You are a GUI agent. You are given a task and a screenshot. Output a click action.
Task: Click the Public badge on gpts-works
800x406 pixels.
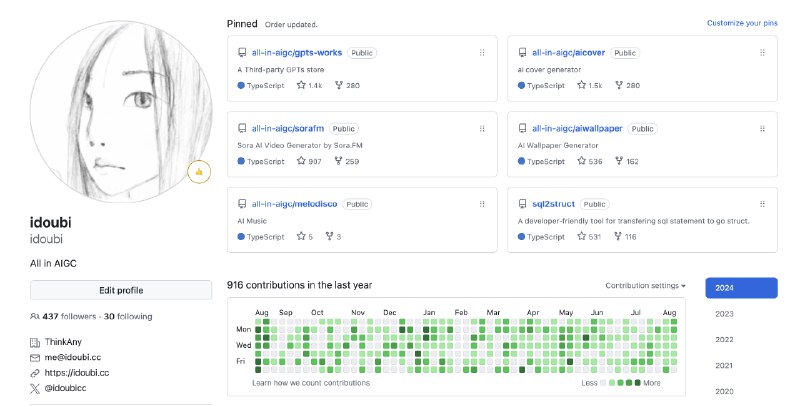coord(362,53)
